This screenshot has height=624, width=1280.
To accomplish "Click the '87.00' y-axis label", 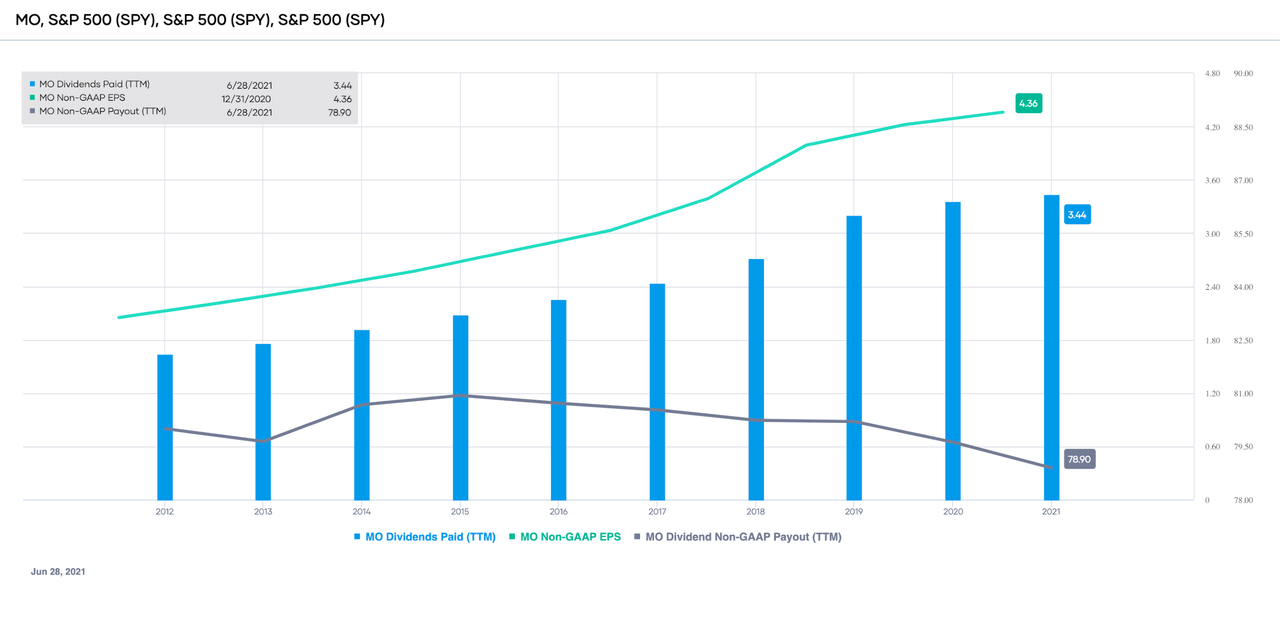I will [x=1245, y=180].
